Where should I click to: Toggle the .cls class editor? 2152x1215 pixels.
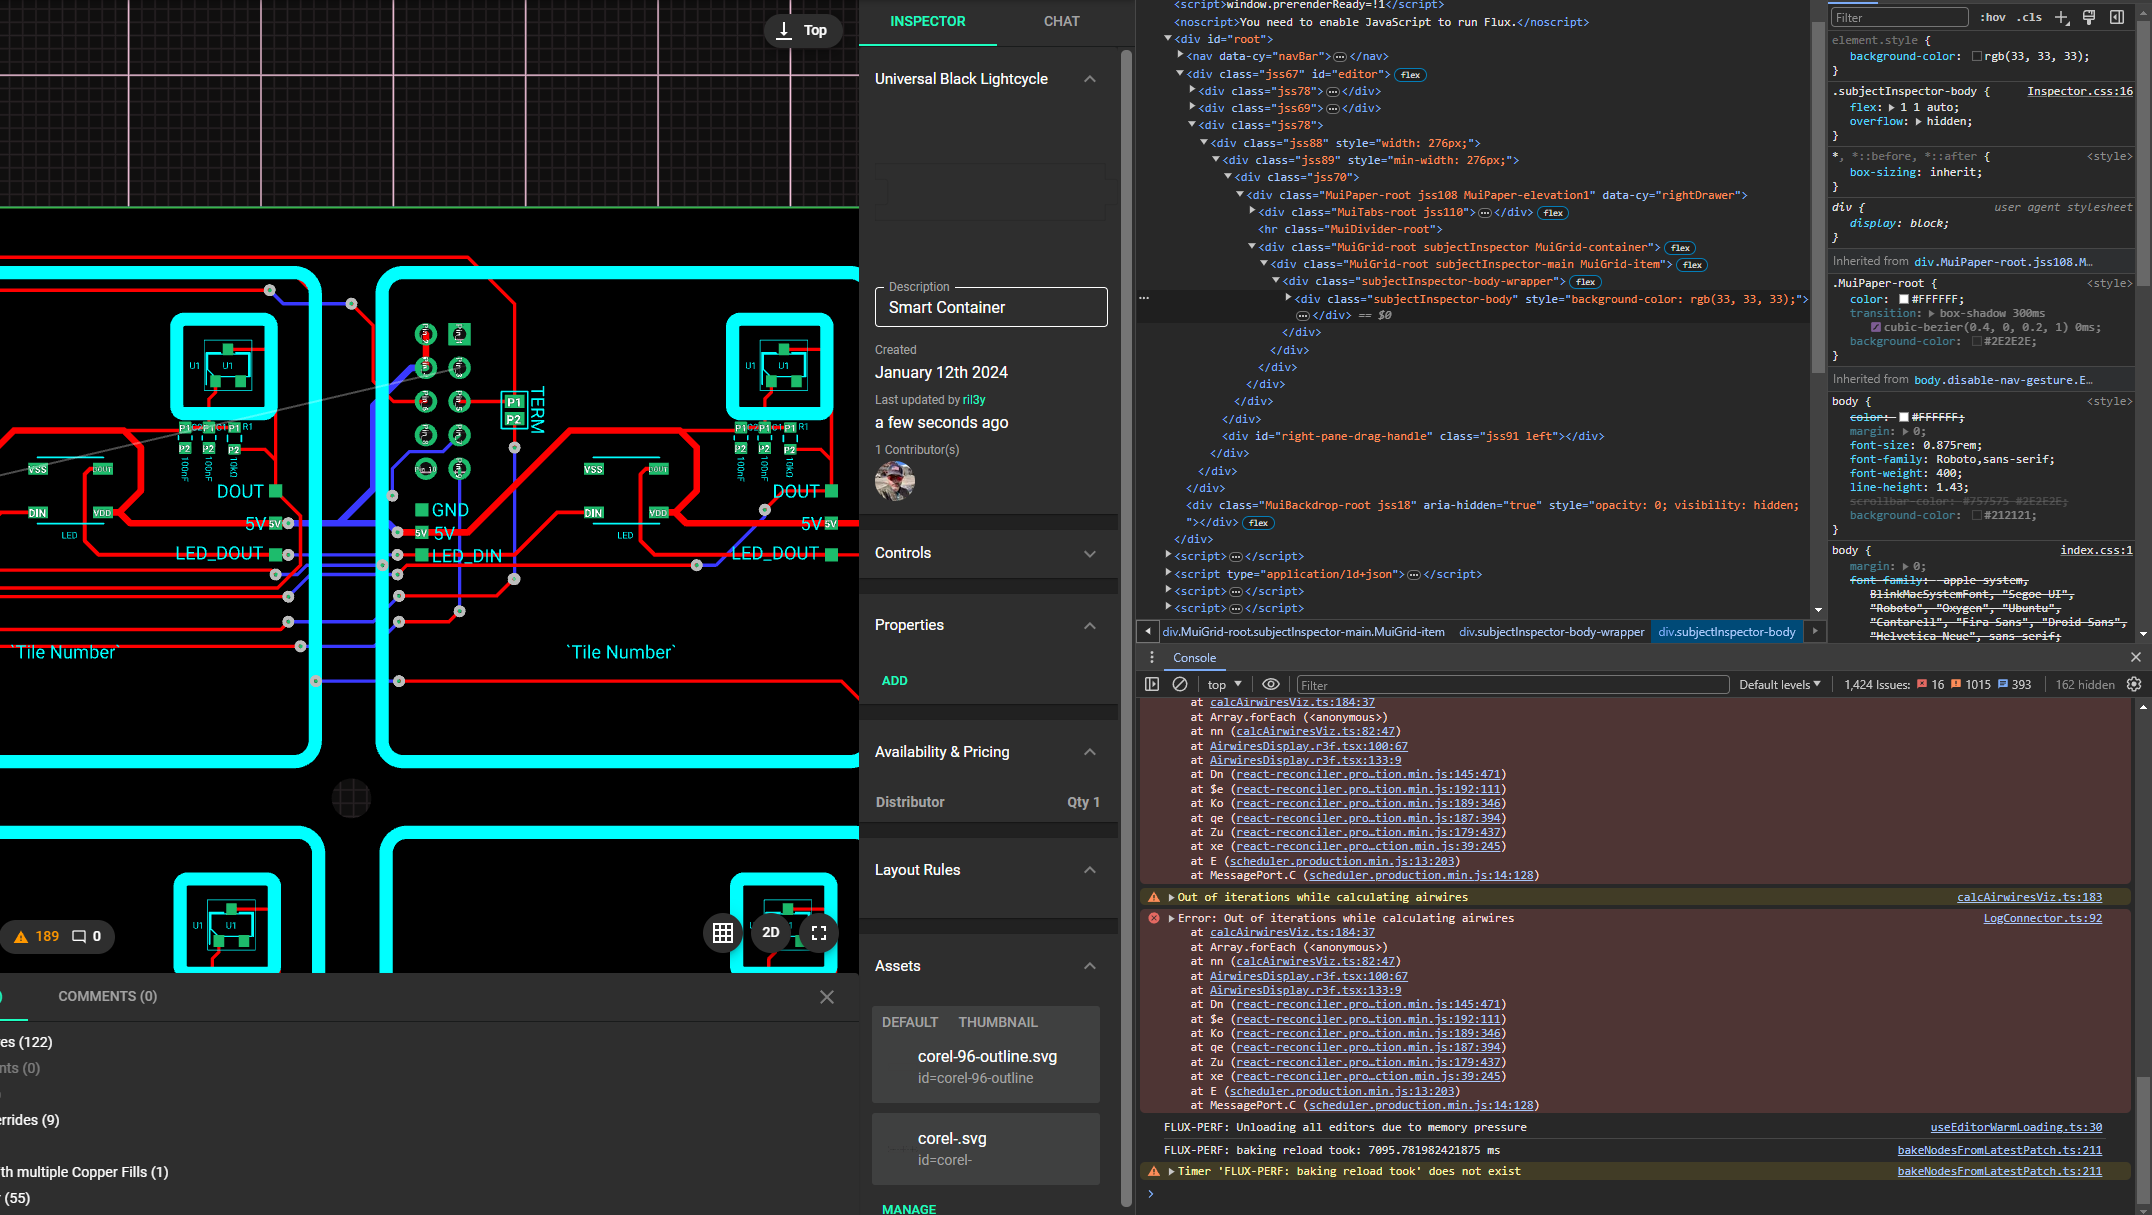pyautogui.click(x=2029, y=17)
